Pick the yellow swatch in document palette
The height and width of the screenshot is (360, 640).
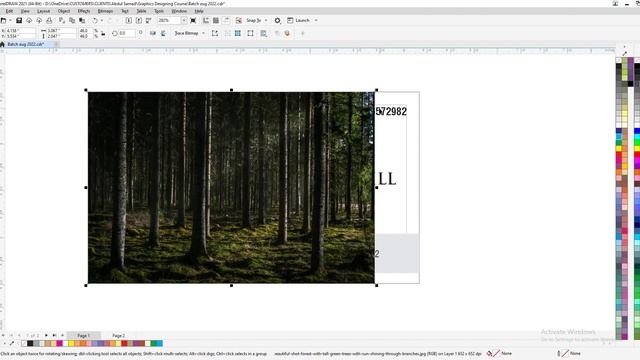coord(71,344)
